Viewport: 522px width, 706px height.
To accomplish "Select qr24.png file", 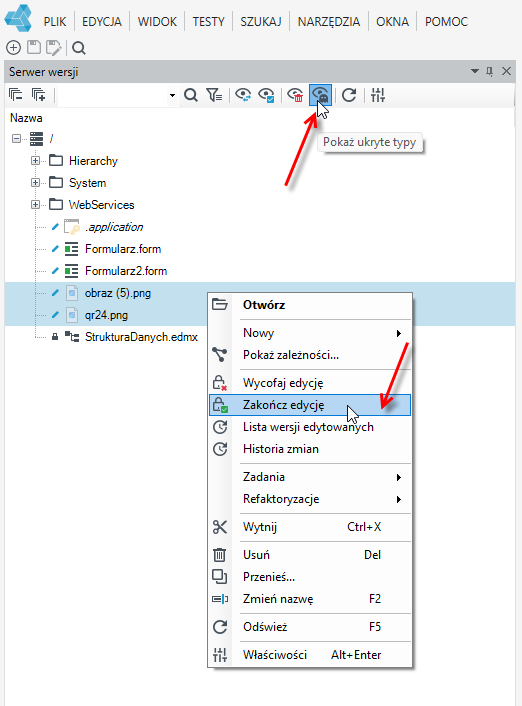I will (106, 315).
